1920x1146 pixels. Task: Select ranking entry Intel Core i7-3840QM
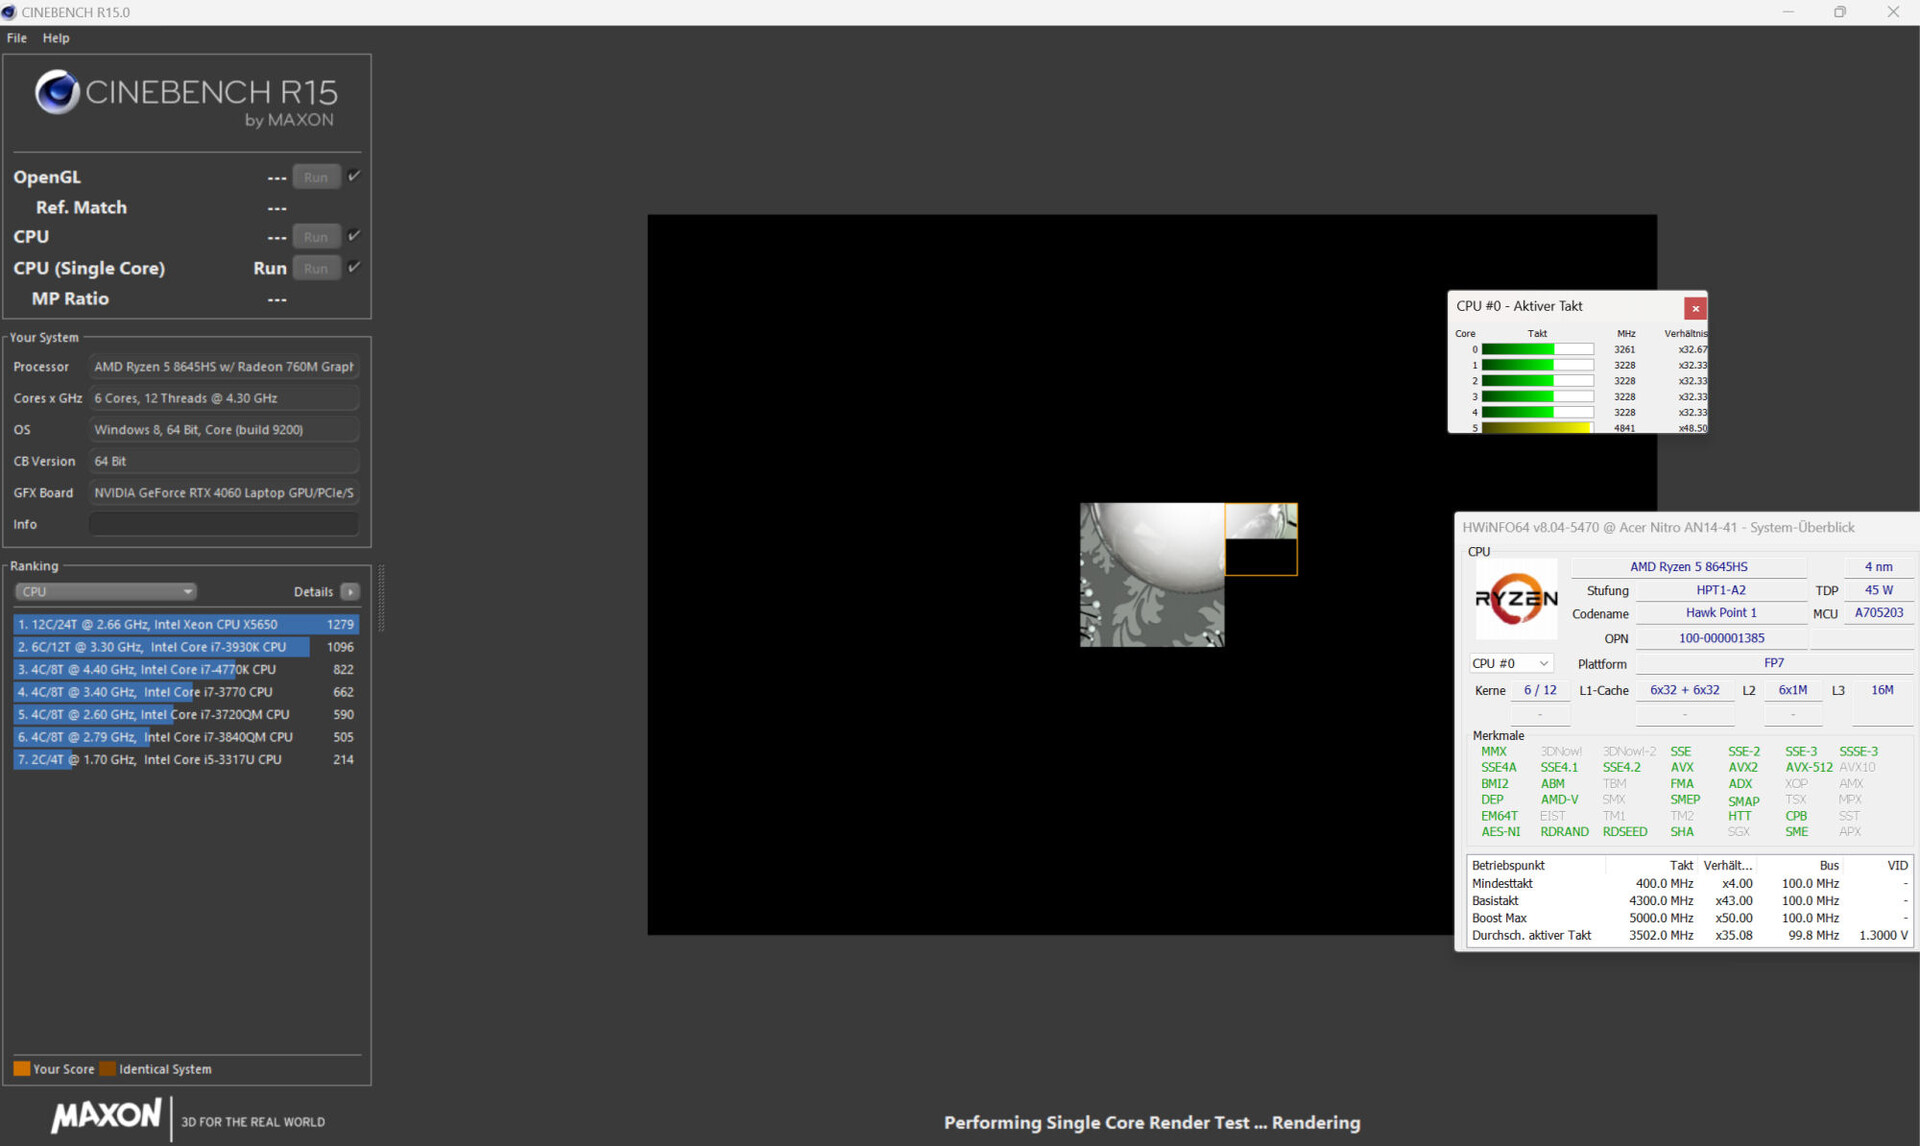coord(186,737)
